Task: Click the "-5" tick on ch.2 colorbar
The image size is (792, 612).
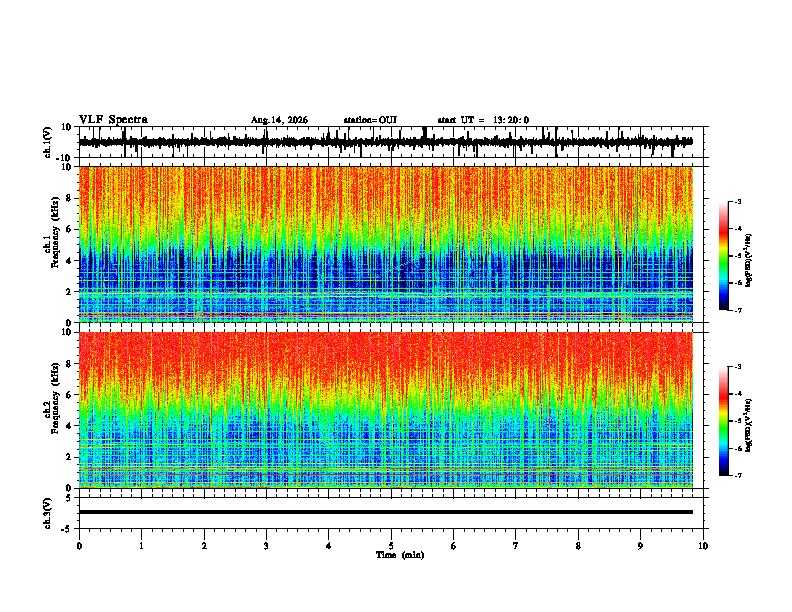Action: [x=737, y=421]
